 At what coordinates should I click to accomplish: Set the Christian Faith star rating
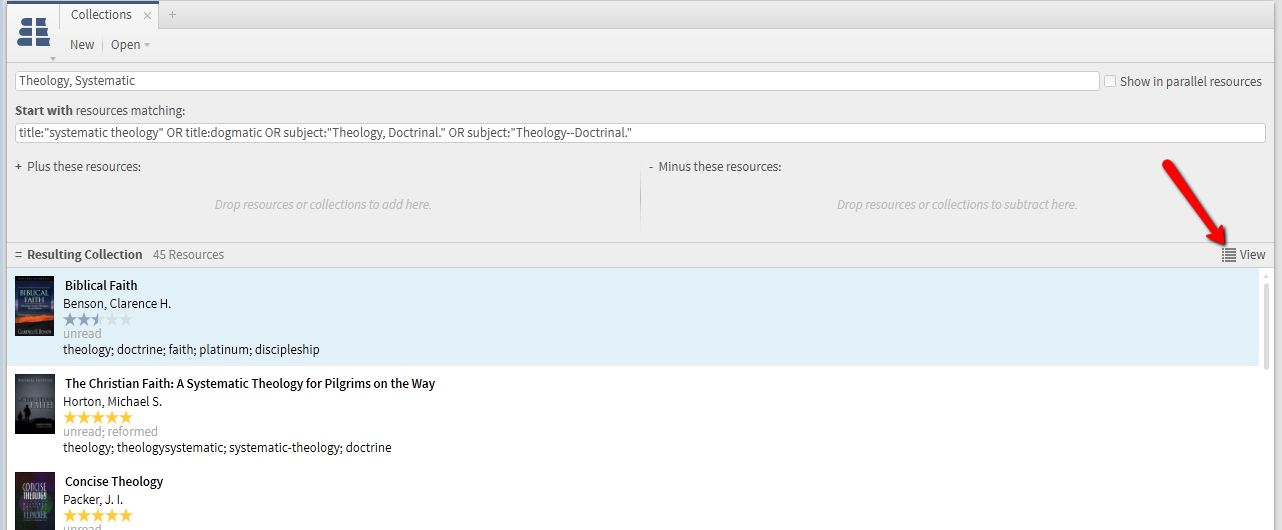pos(97,417)
